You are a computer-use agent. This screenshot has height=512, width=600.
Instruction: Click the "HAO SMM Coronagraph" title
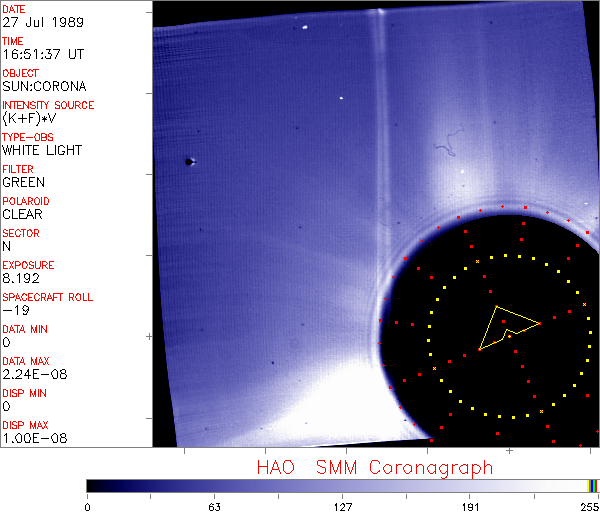[375, 468]
